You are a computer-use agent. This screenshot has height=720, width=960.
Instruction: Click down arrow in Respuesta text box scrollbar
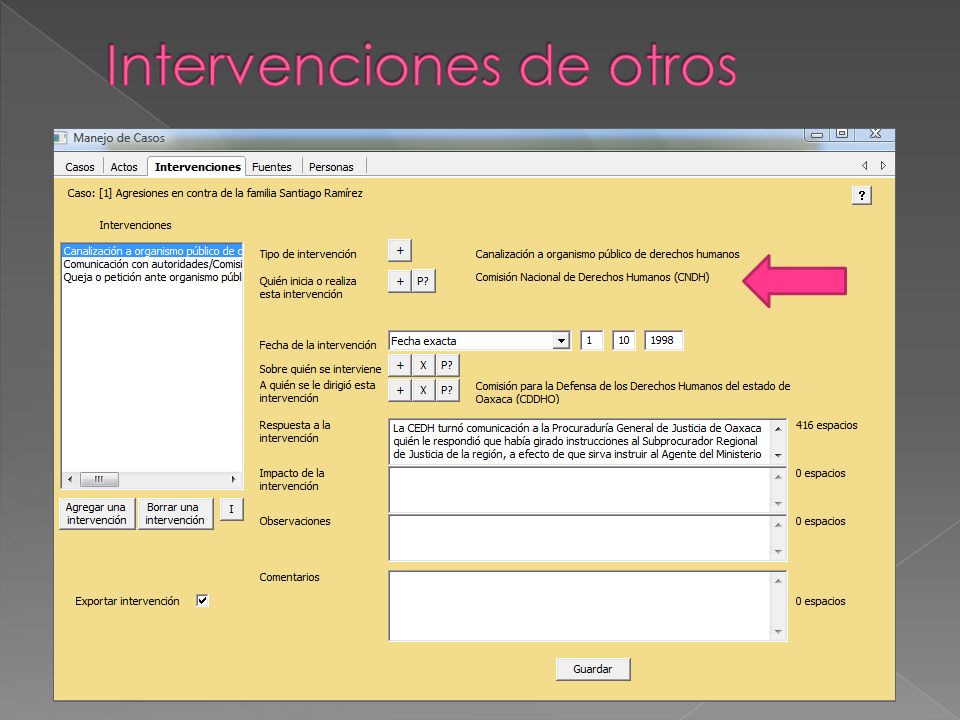click(x=778, y=456)
